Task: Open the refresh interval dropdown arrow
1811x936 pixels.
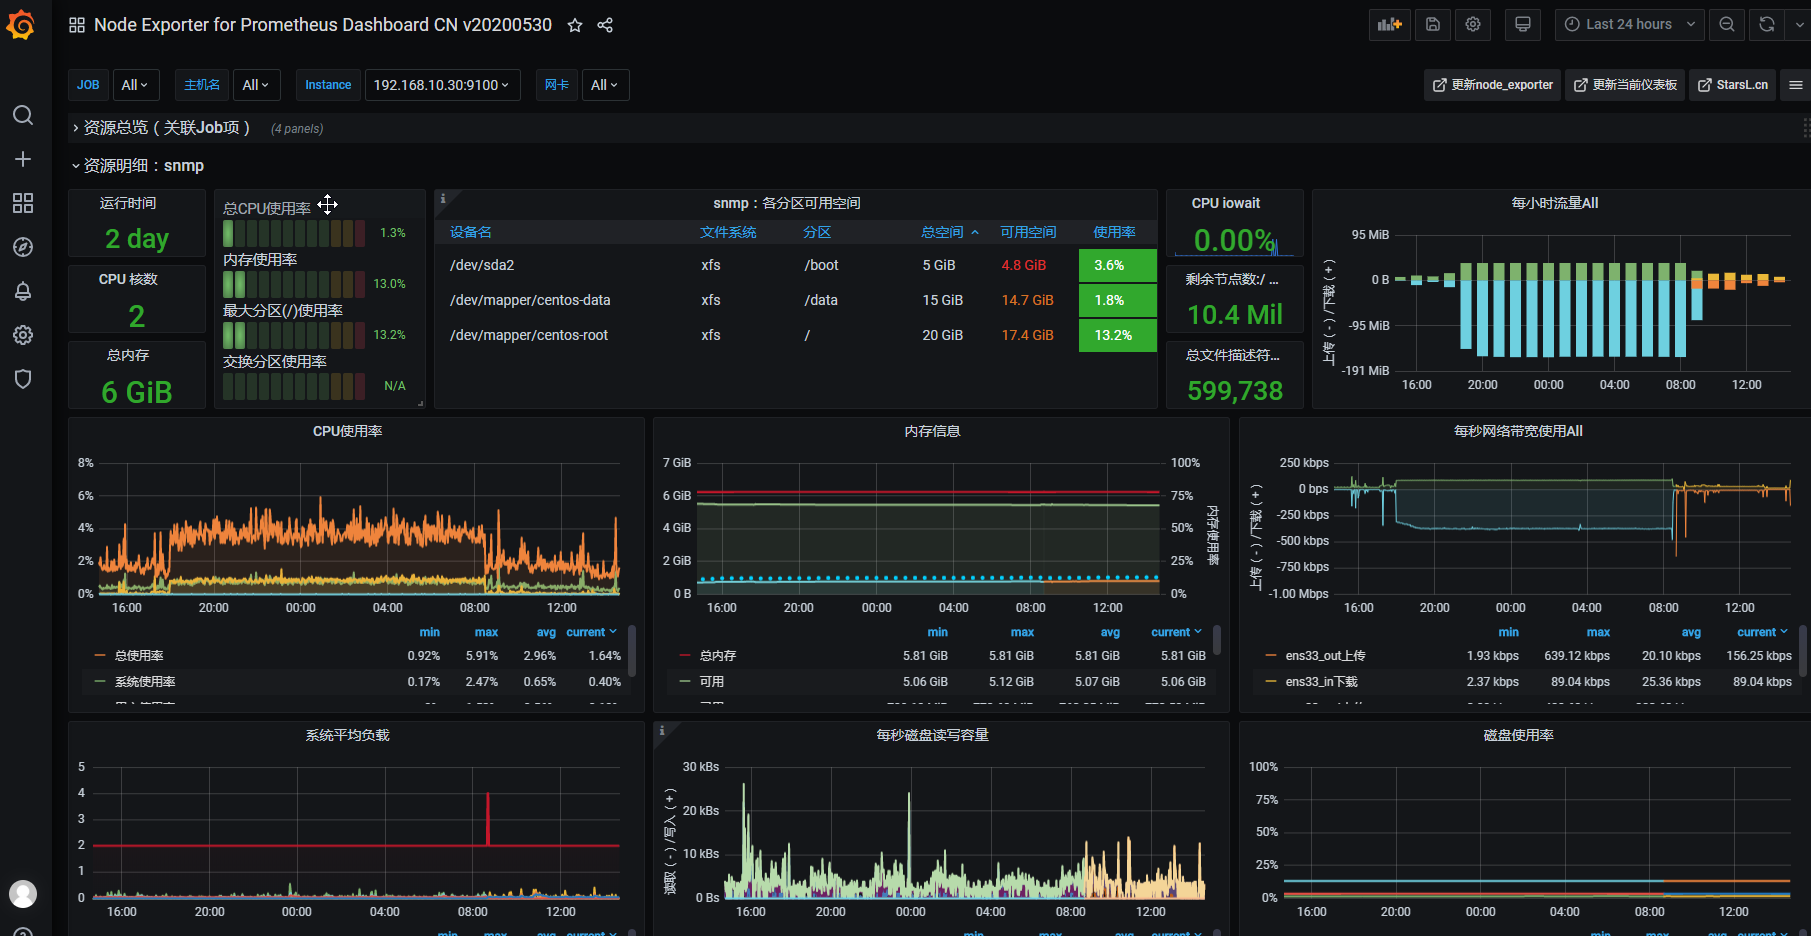Action: [1798, 25]
